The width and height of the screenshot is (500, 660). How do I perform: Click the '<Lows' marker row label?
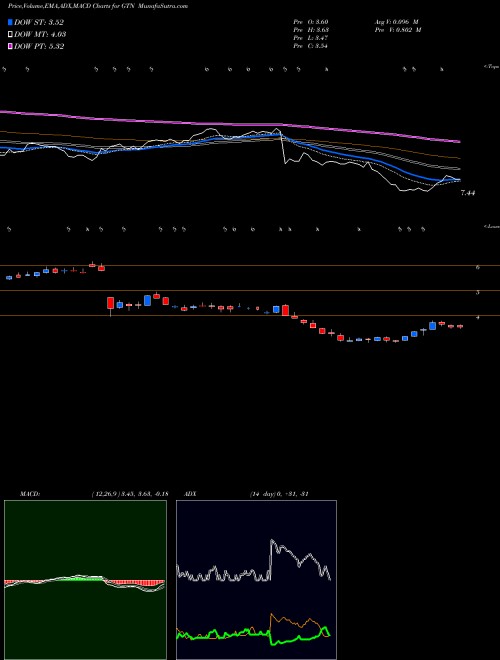point(491,226)
